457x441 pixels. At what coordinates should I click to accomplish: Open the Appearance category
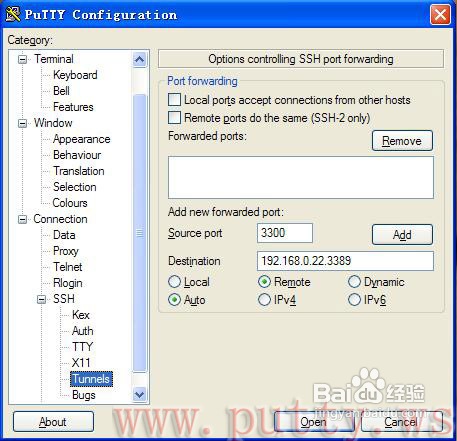[82, 139]
